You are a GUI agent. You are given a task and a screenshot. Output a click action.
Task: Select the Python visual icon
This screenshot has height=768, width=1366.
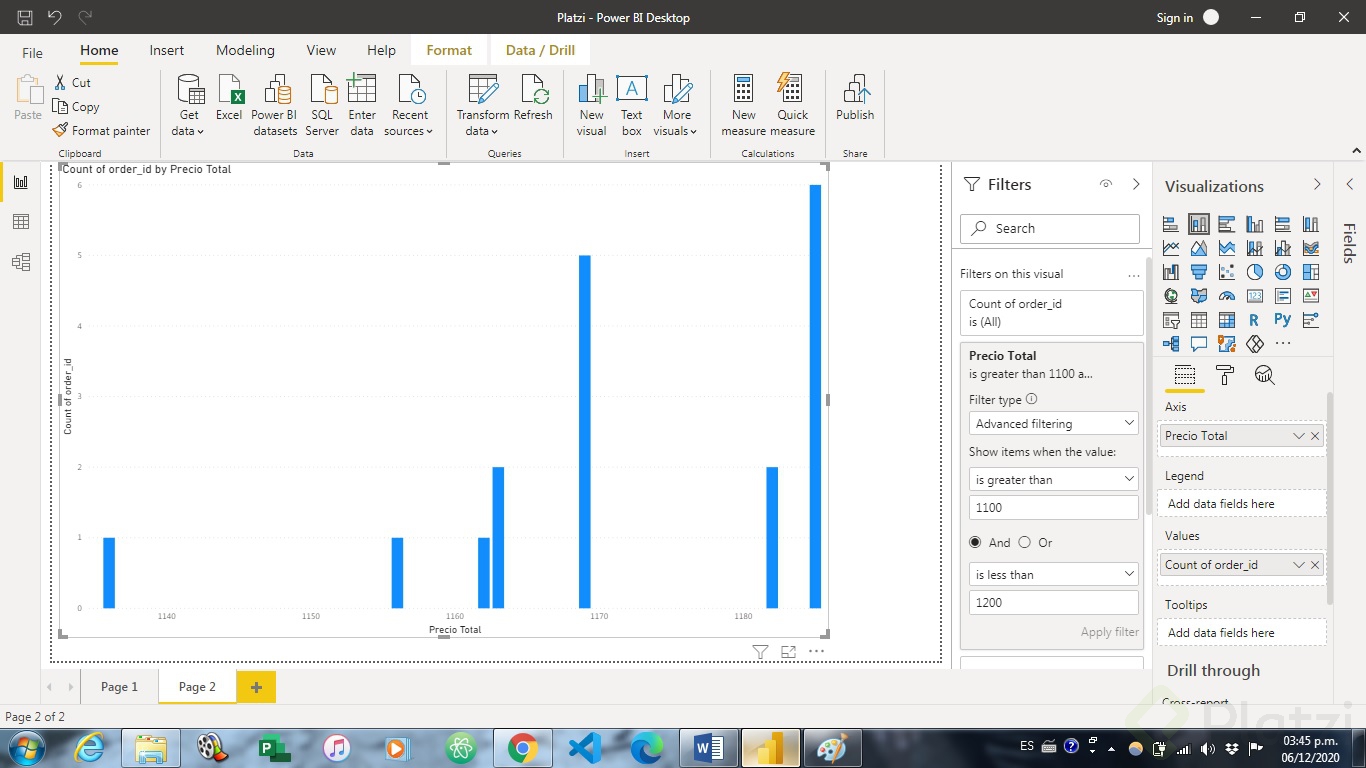pyautogui.click(x=1283, y=320)
